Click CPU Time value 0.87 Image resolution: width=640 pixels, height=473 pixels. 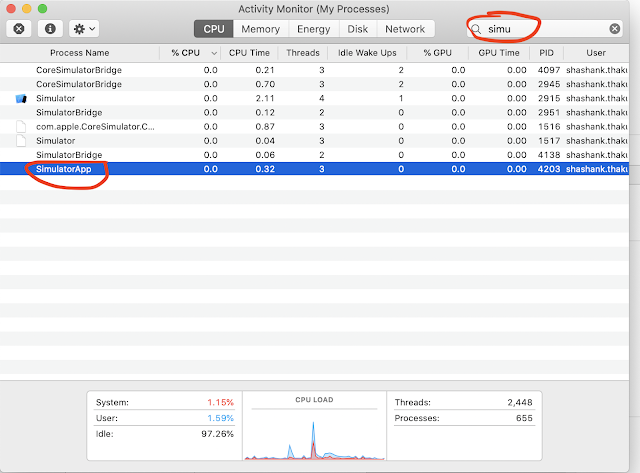[x=265, y=127]
